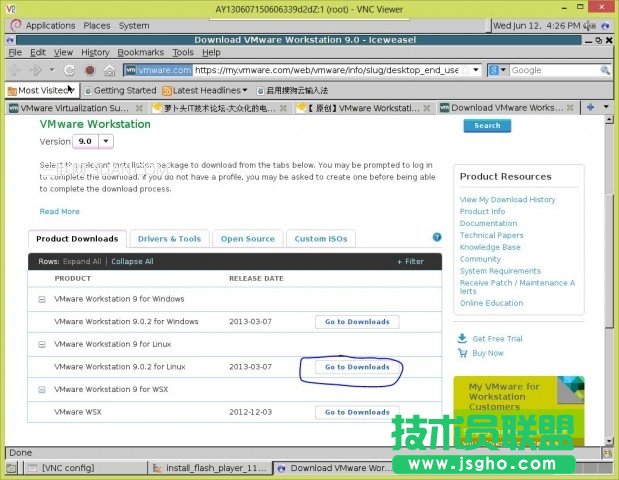Click Go to Downloads for Workstation 9.0.2 Linux
Viewport: 619px width, 480px height.
[x=357, y=367]
